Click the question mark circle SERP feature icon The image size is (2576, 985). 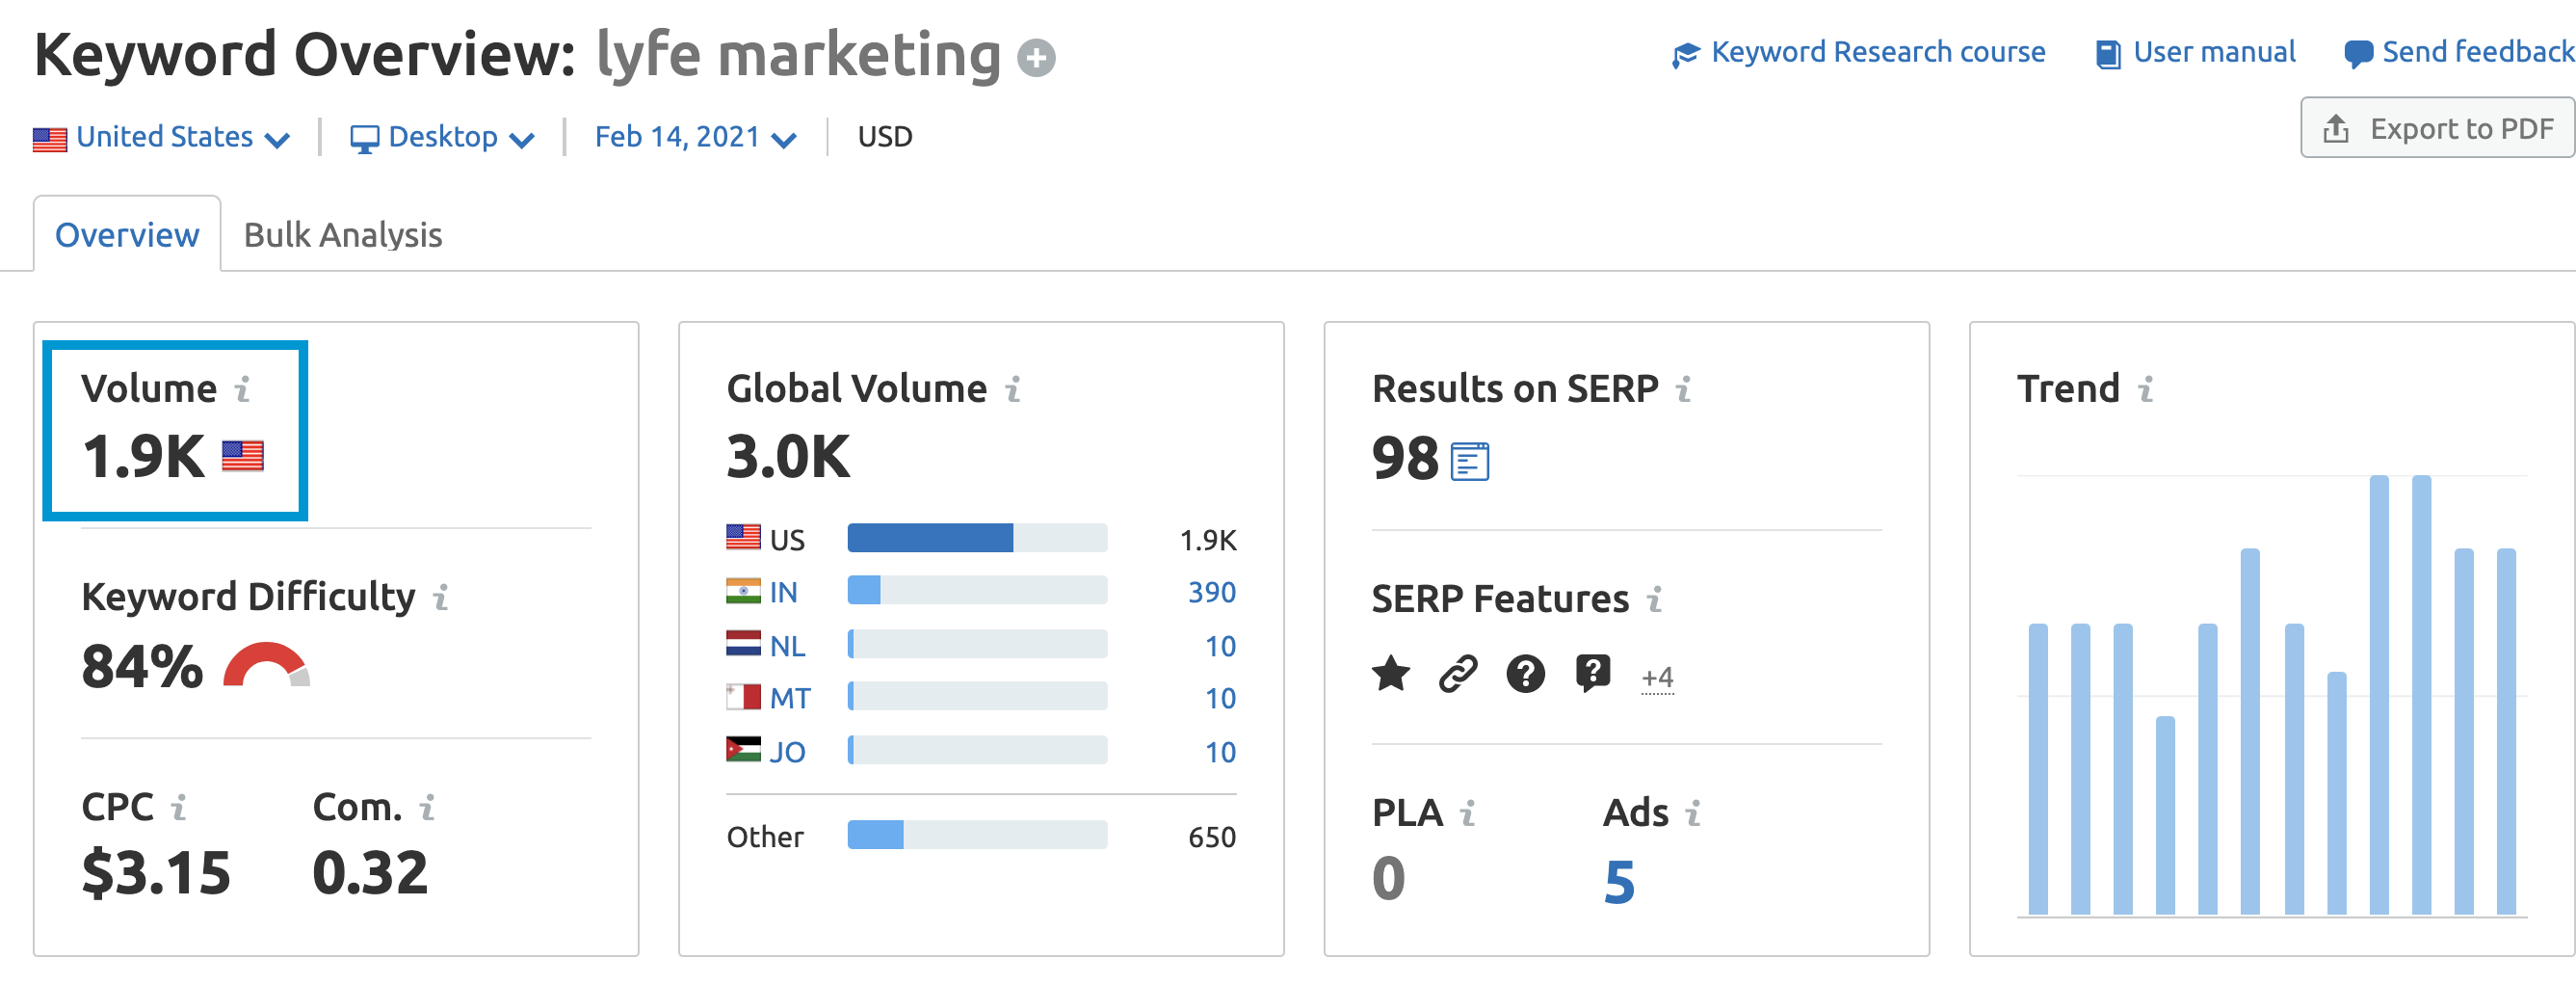pyautogui.click(x=1525, y=674)
